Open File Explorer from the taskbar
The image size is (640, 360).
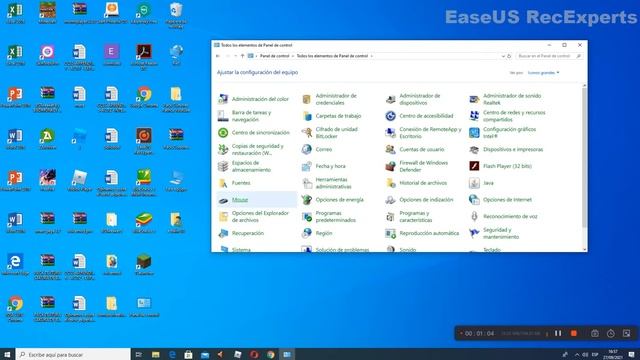(156, 355)
